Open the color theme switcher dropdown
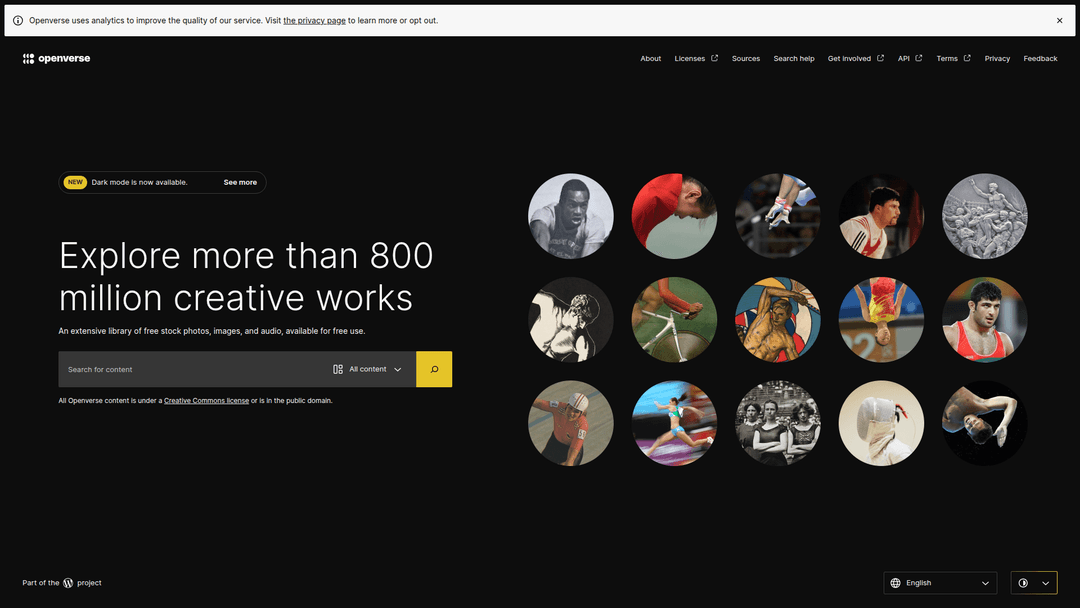The image size is (1080, 608). [1034, 583]
